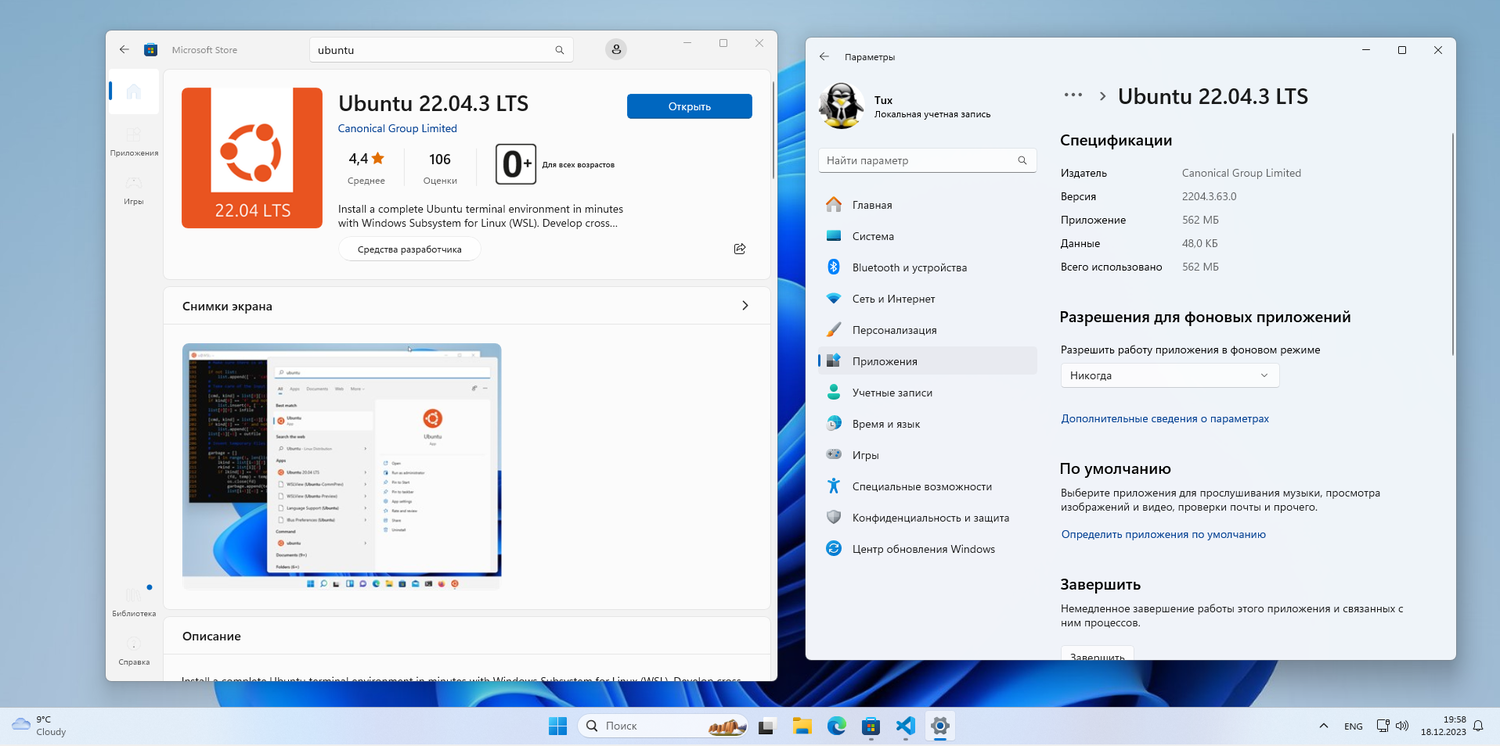Focus the Найти параметр search field
This screenshot has height=746, width=1500.
(927, 160)
